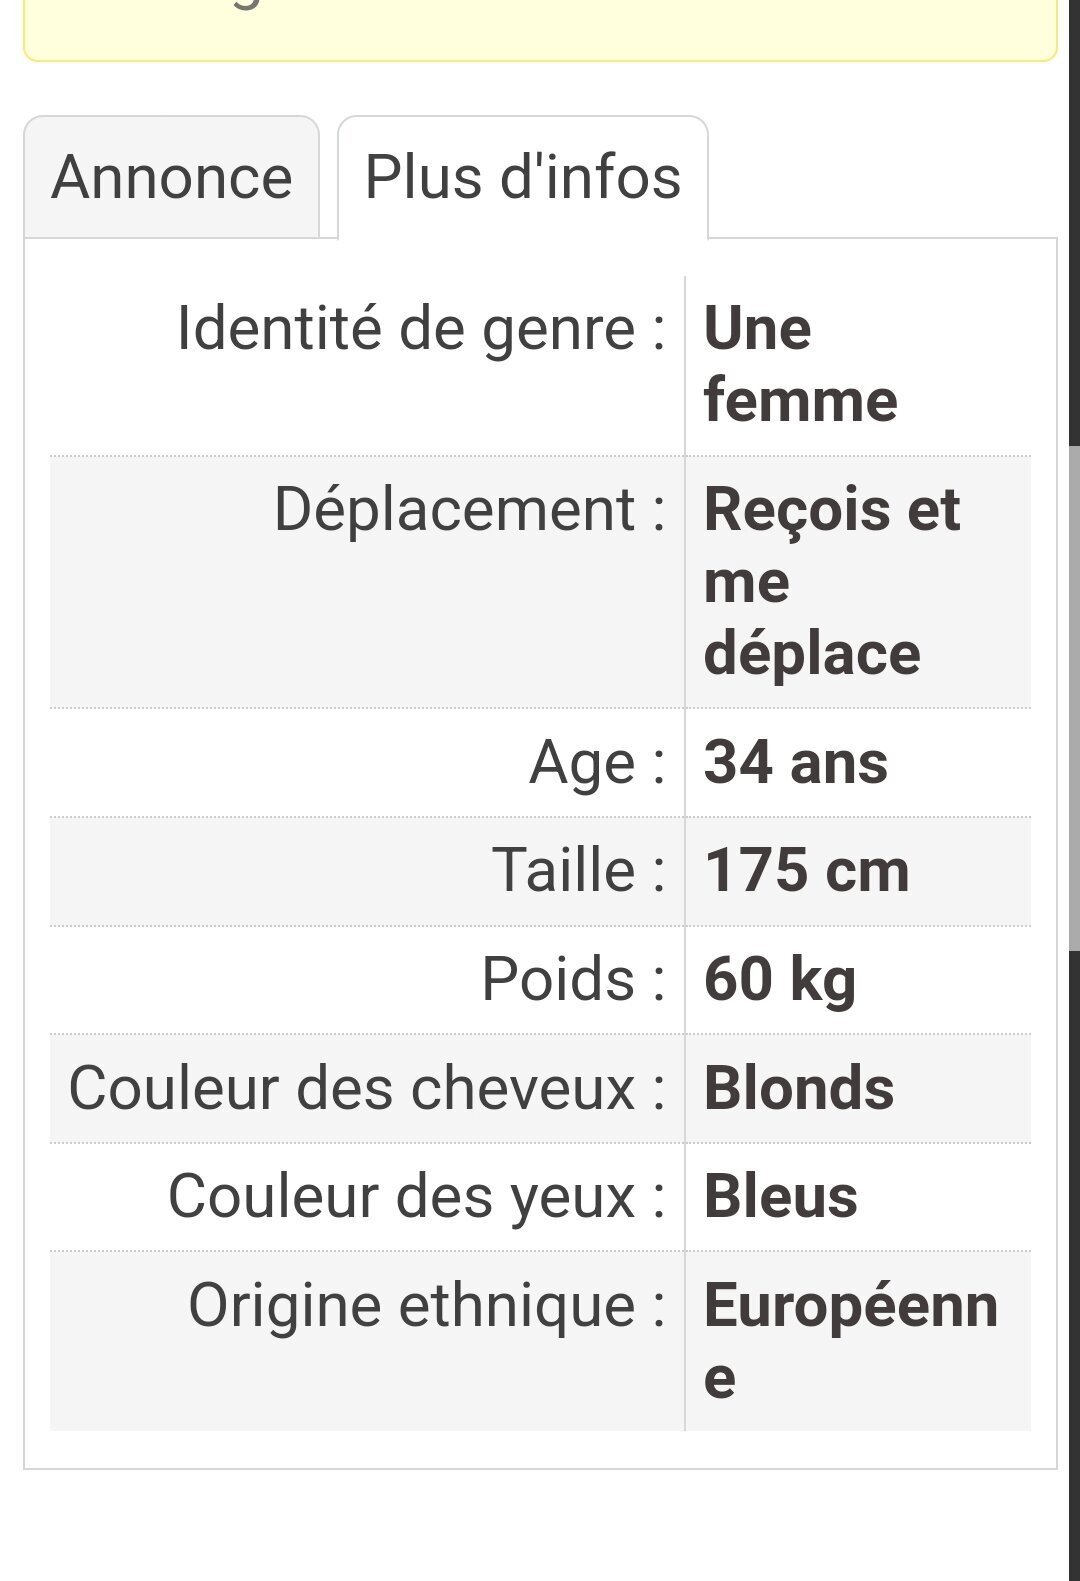
Task: Click the Age label
Action: click(597, 763)
